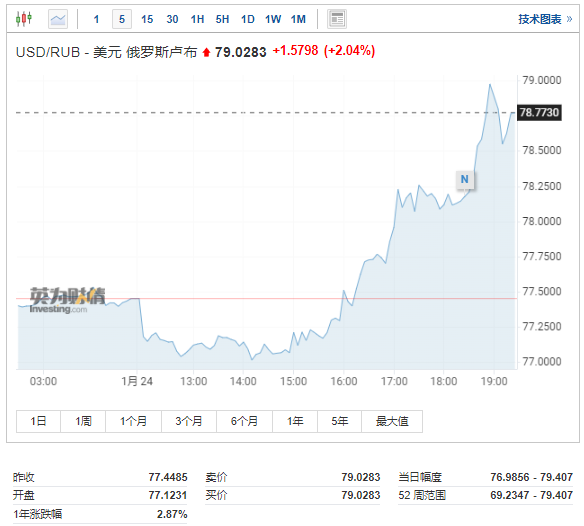The width and height of the screenshot is (584, 526).
Task: Choose the 30 minute interval
Action: tap(172, 19)
